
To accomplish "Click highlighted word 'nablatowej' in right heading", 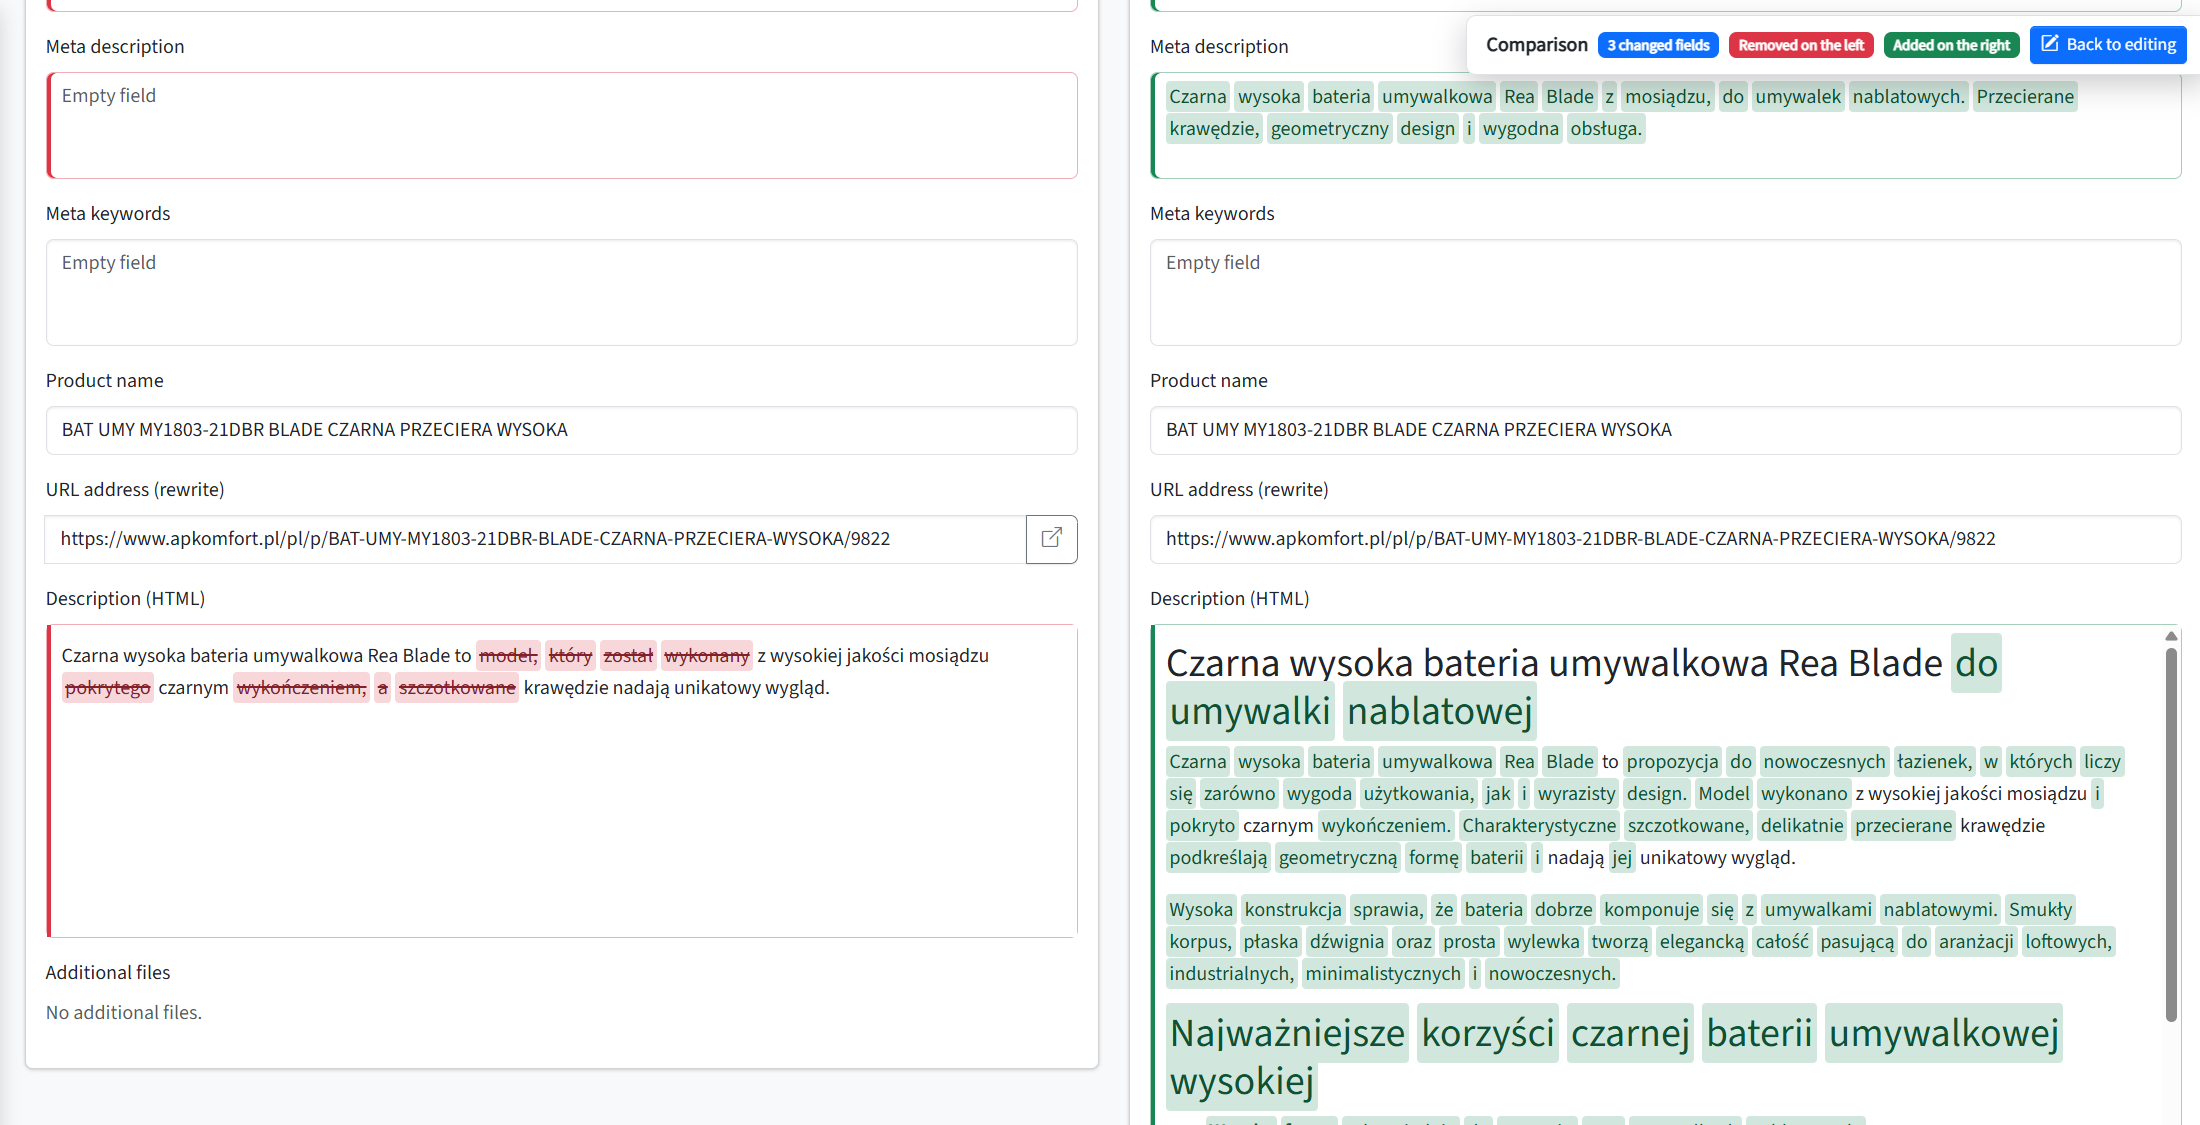I will (x=1439, y=711).
